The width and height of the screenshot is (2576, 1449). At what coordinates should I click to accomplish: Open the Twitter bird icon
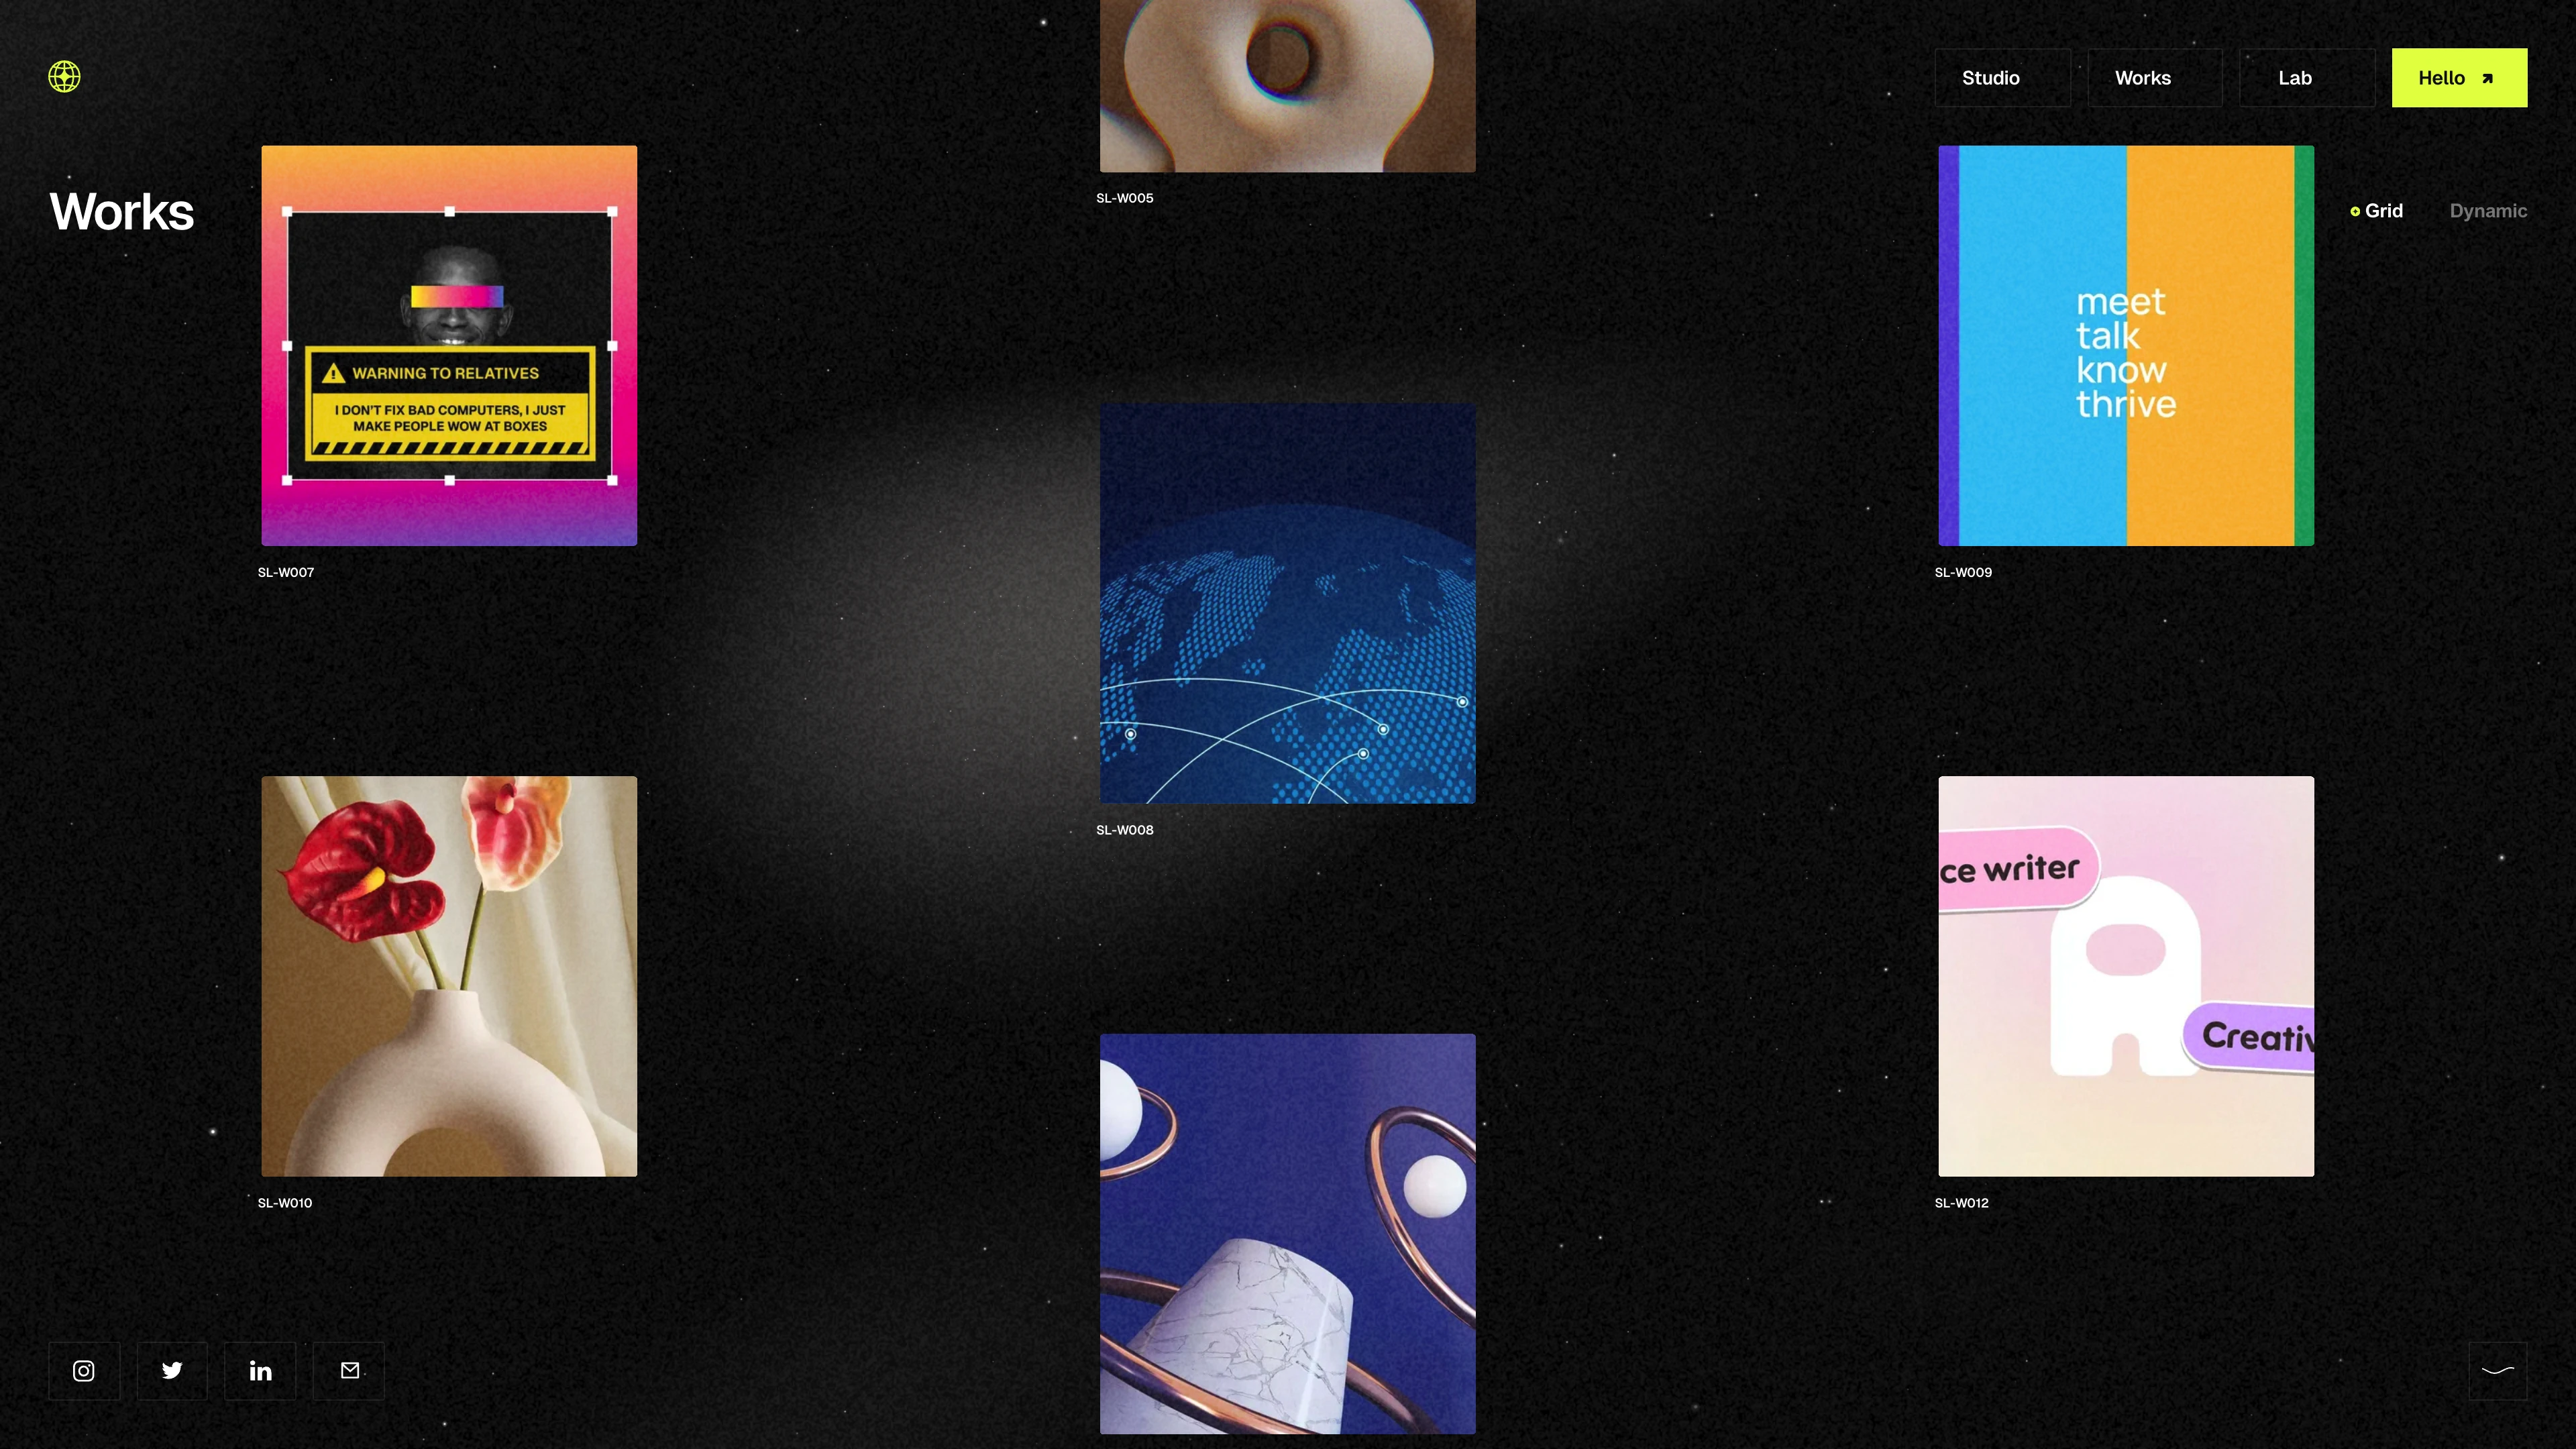coord(172,1371)
